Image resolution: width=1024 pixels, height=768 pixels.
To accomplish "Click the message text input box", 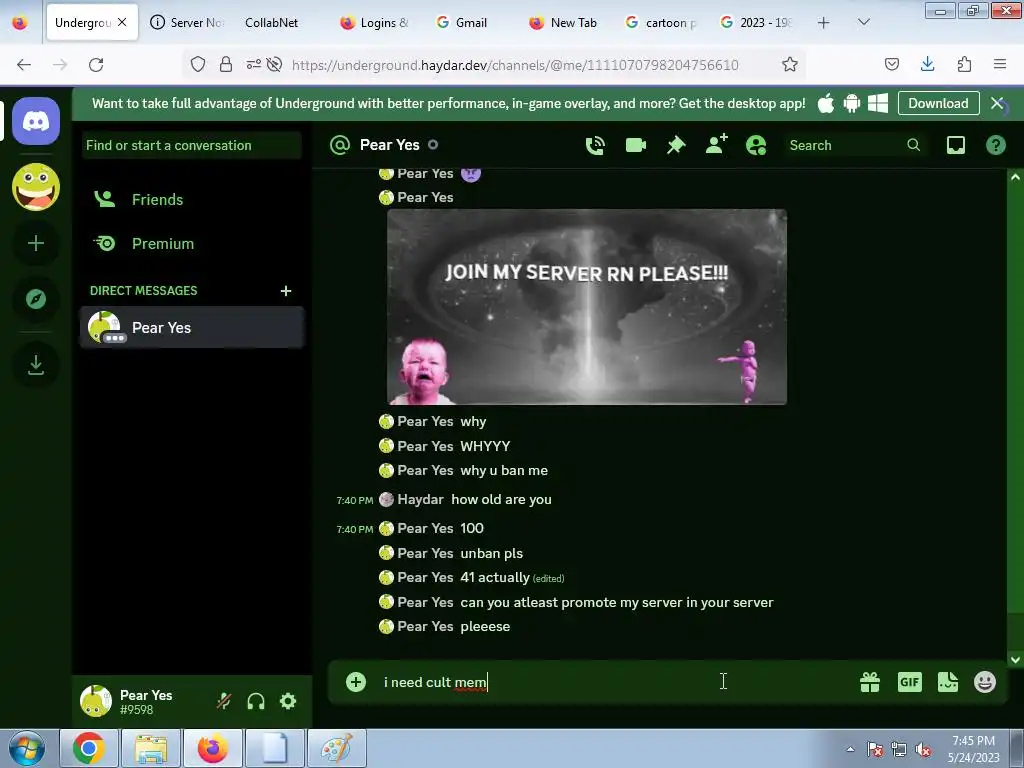I will click(614, 682).
